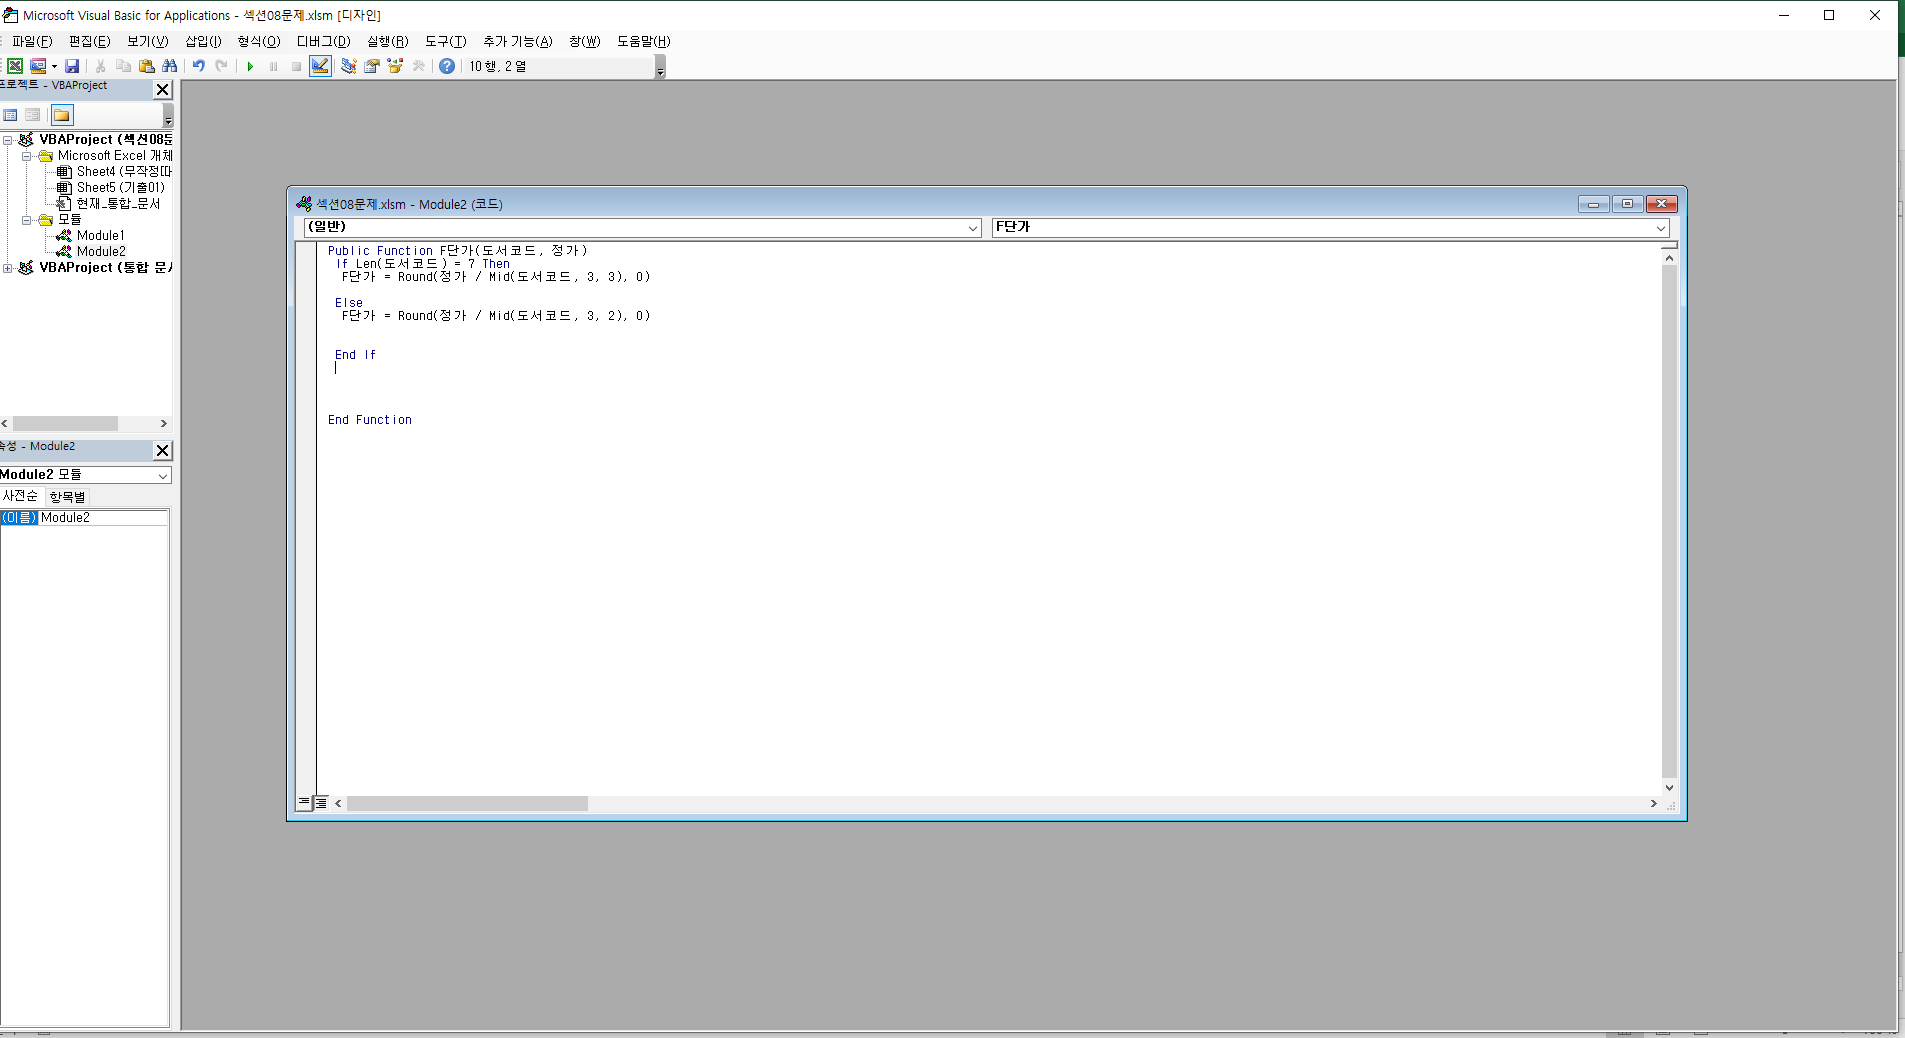Viewport: 1905px width, 1038px height.
Task: Open the 디버그(D) menu
Action: pyautogui.click(x=323, y=41)
